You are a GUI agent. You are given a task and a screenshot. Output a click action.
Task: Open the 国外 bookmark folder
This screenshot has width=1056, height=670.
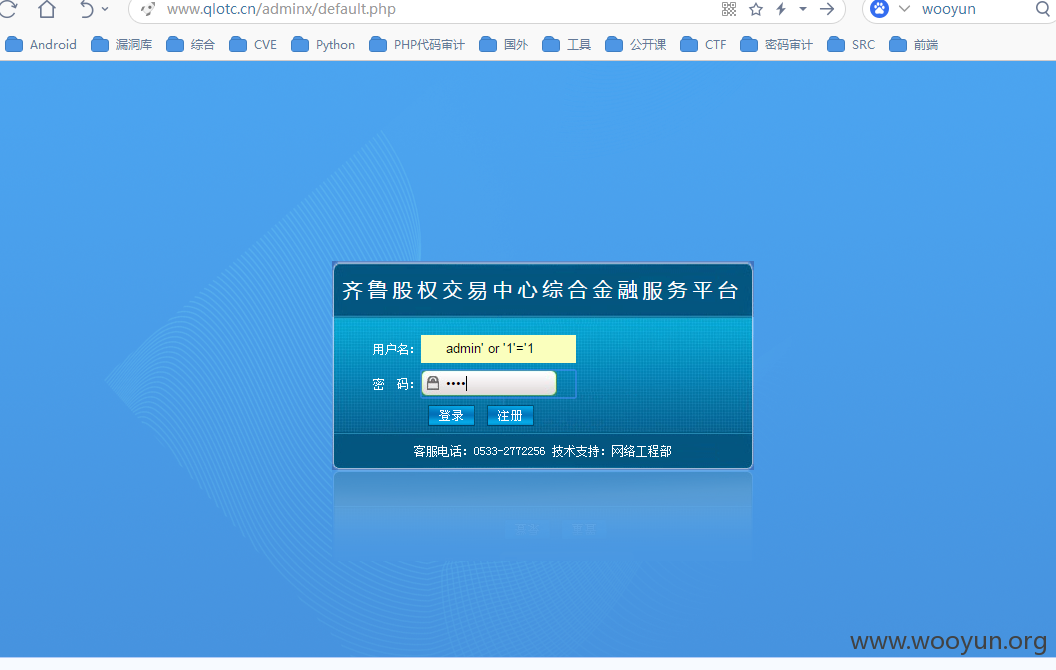click(x=504, y=44)
